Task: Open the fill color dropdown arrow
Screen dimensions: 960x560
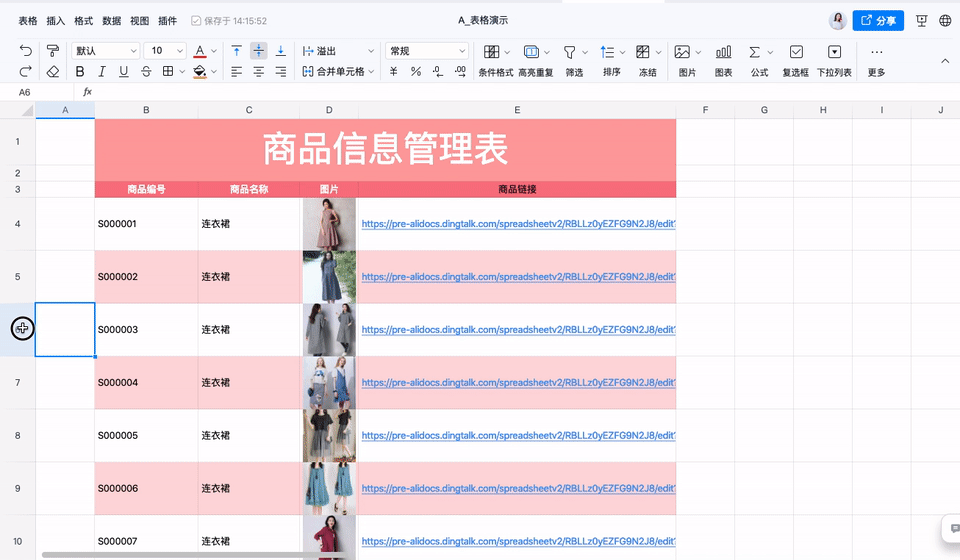Action: point(214,72)
